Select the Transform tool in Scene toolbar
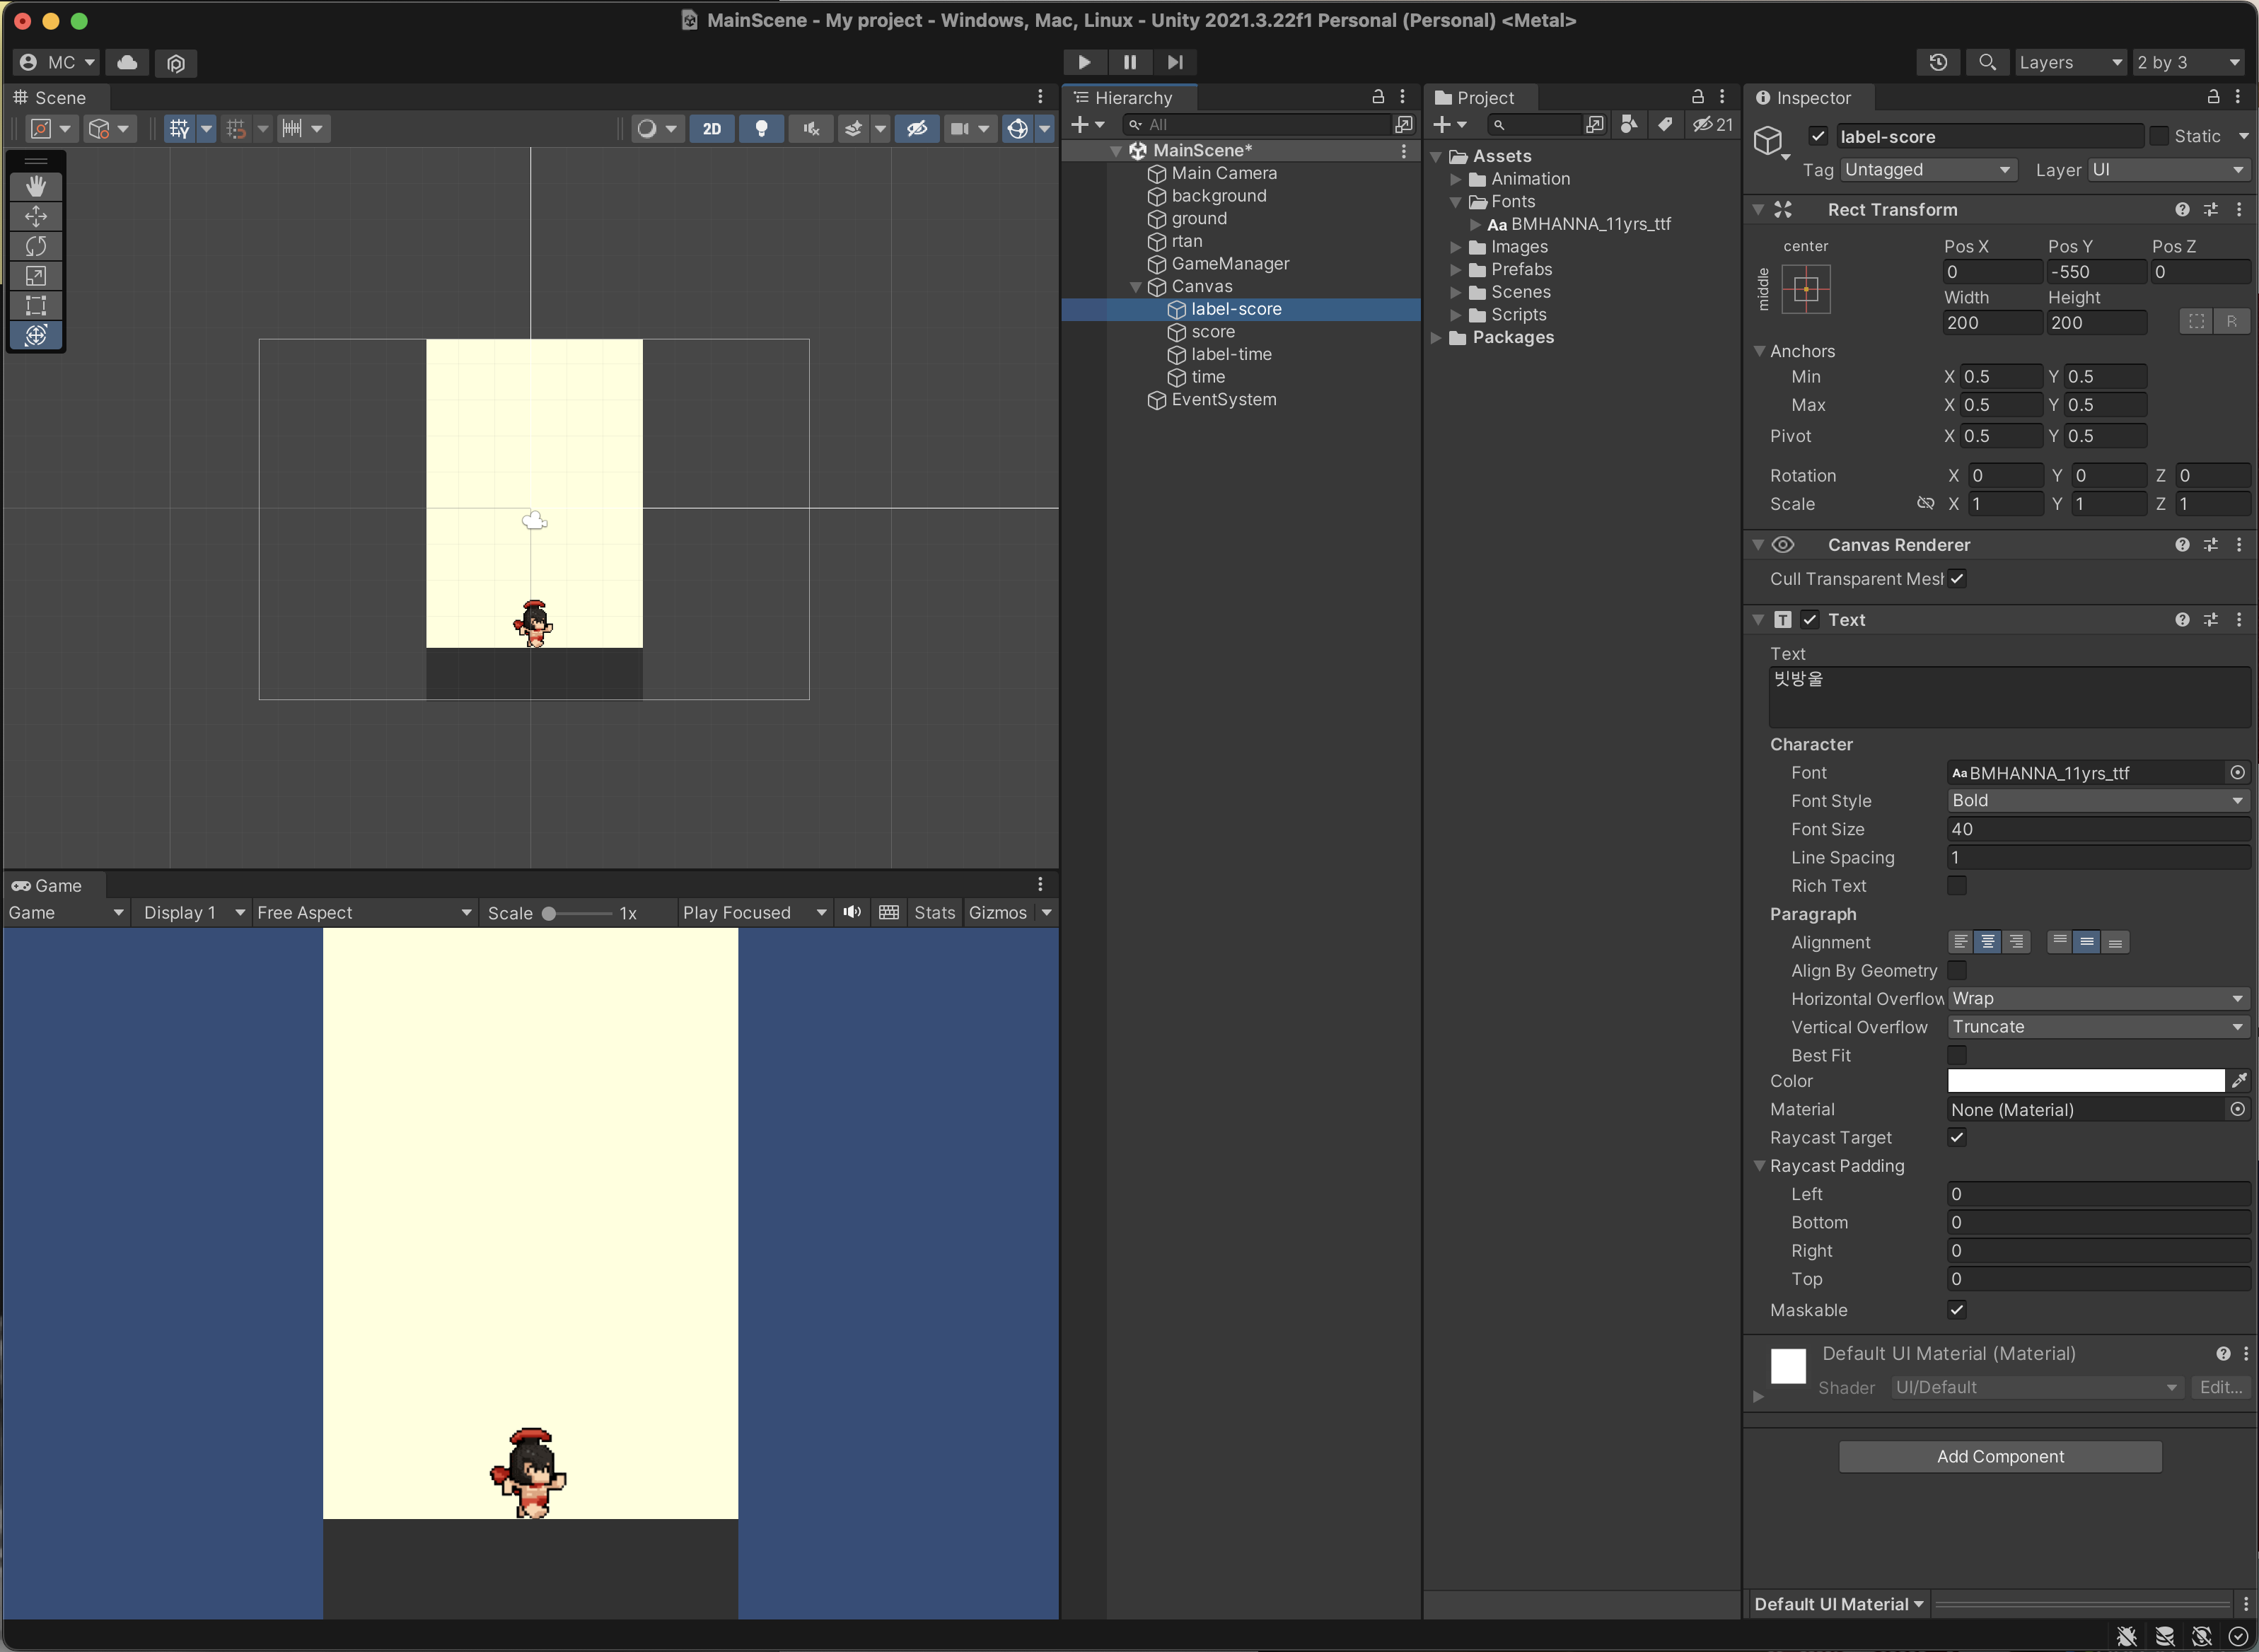Image resolution: width=2259 pixels, height=1652 pixels. pyautogui.click(x=36, y=335)
